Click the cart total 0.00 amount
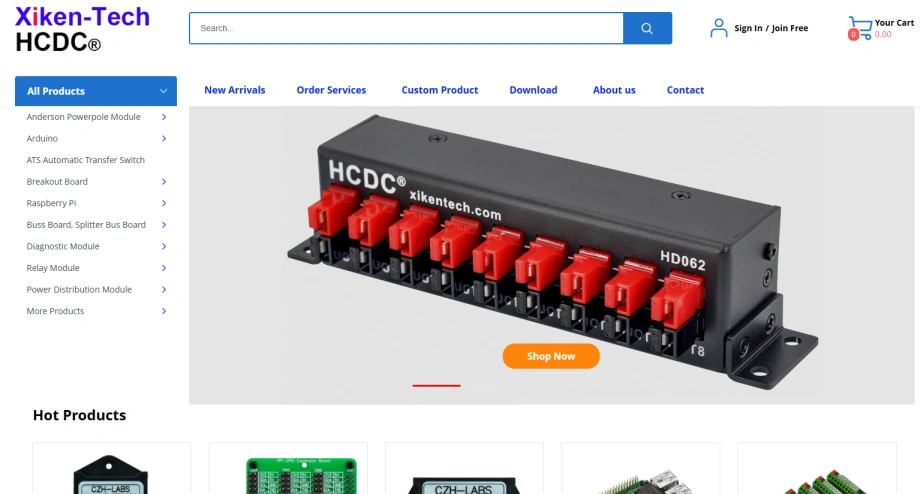The height and width of the screenshot is (494, 920). tap(883, 35)
